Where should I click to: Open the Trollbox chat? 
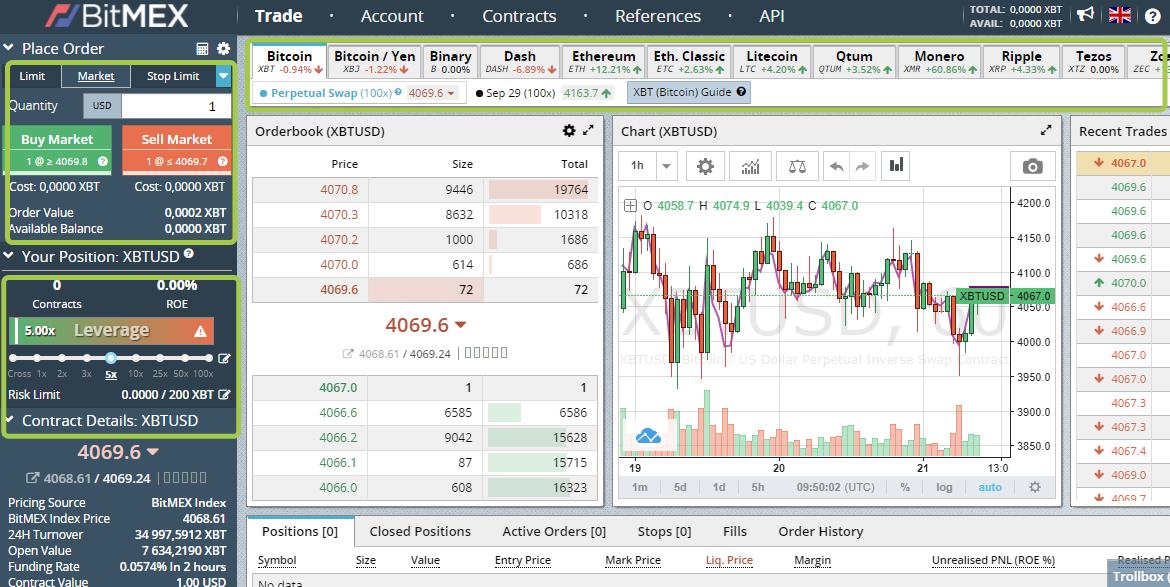[1138, 576]
